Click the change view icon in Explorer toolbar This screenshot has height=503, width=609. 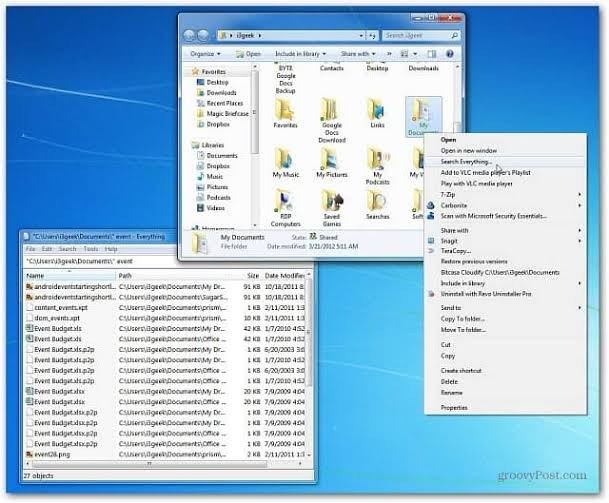point(404,54)
